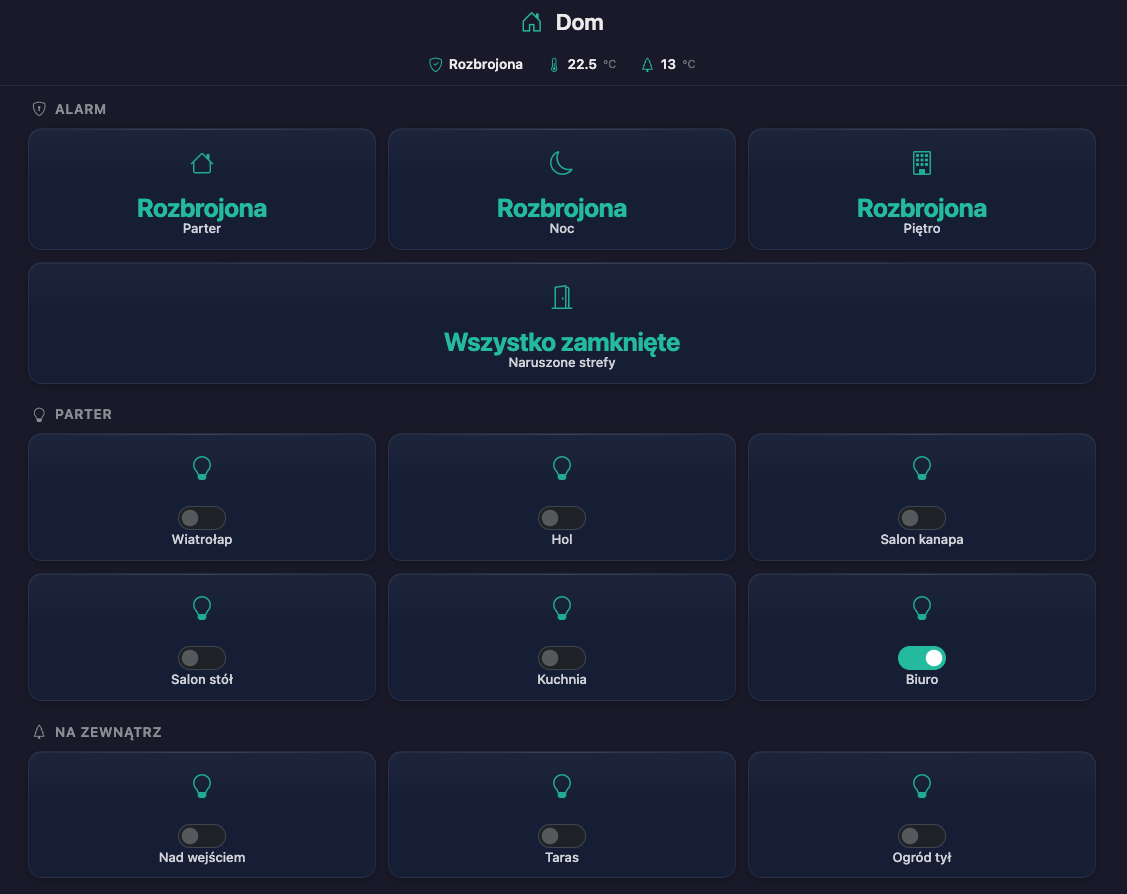Image resolution: width=1127 pixels, height=894 pixels.
Task: Click the thermometer icon in header
Action: pyautogui.click(x=554, y=65)
